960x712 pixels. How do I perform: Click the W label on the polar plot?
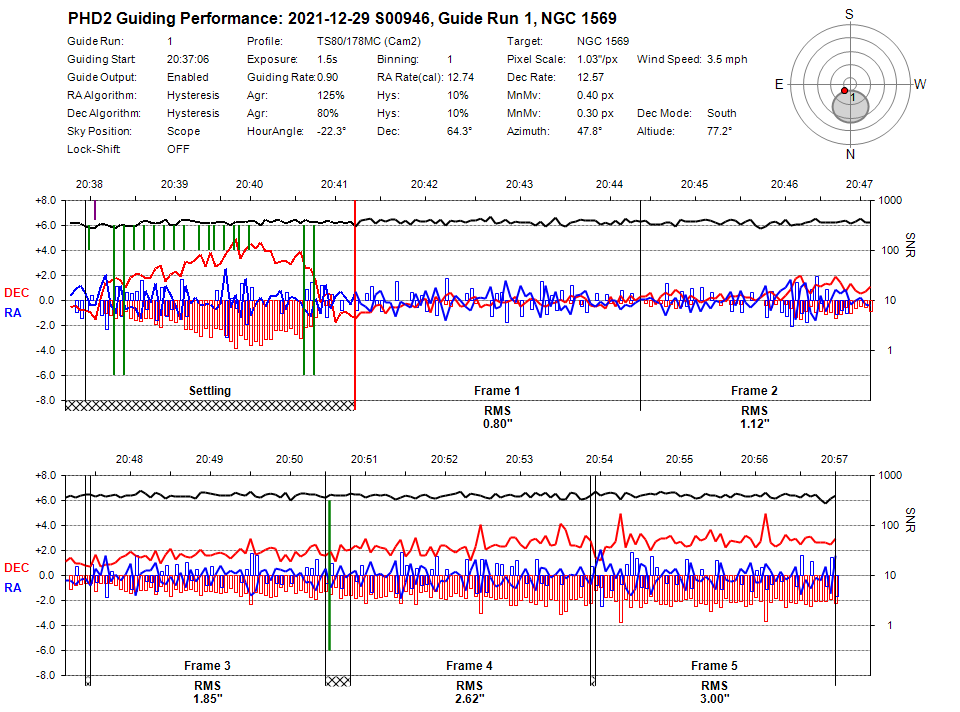tap(920, 84)
